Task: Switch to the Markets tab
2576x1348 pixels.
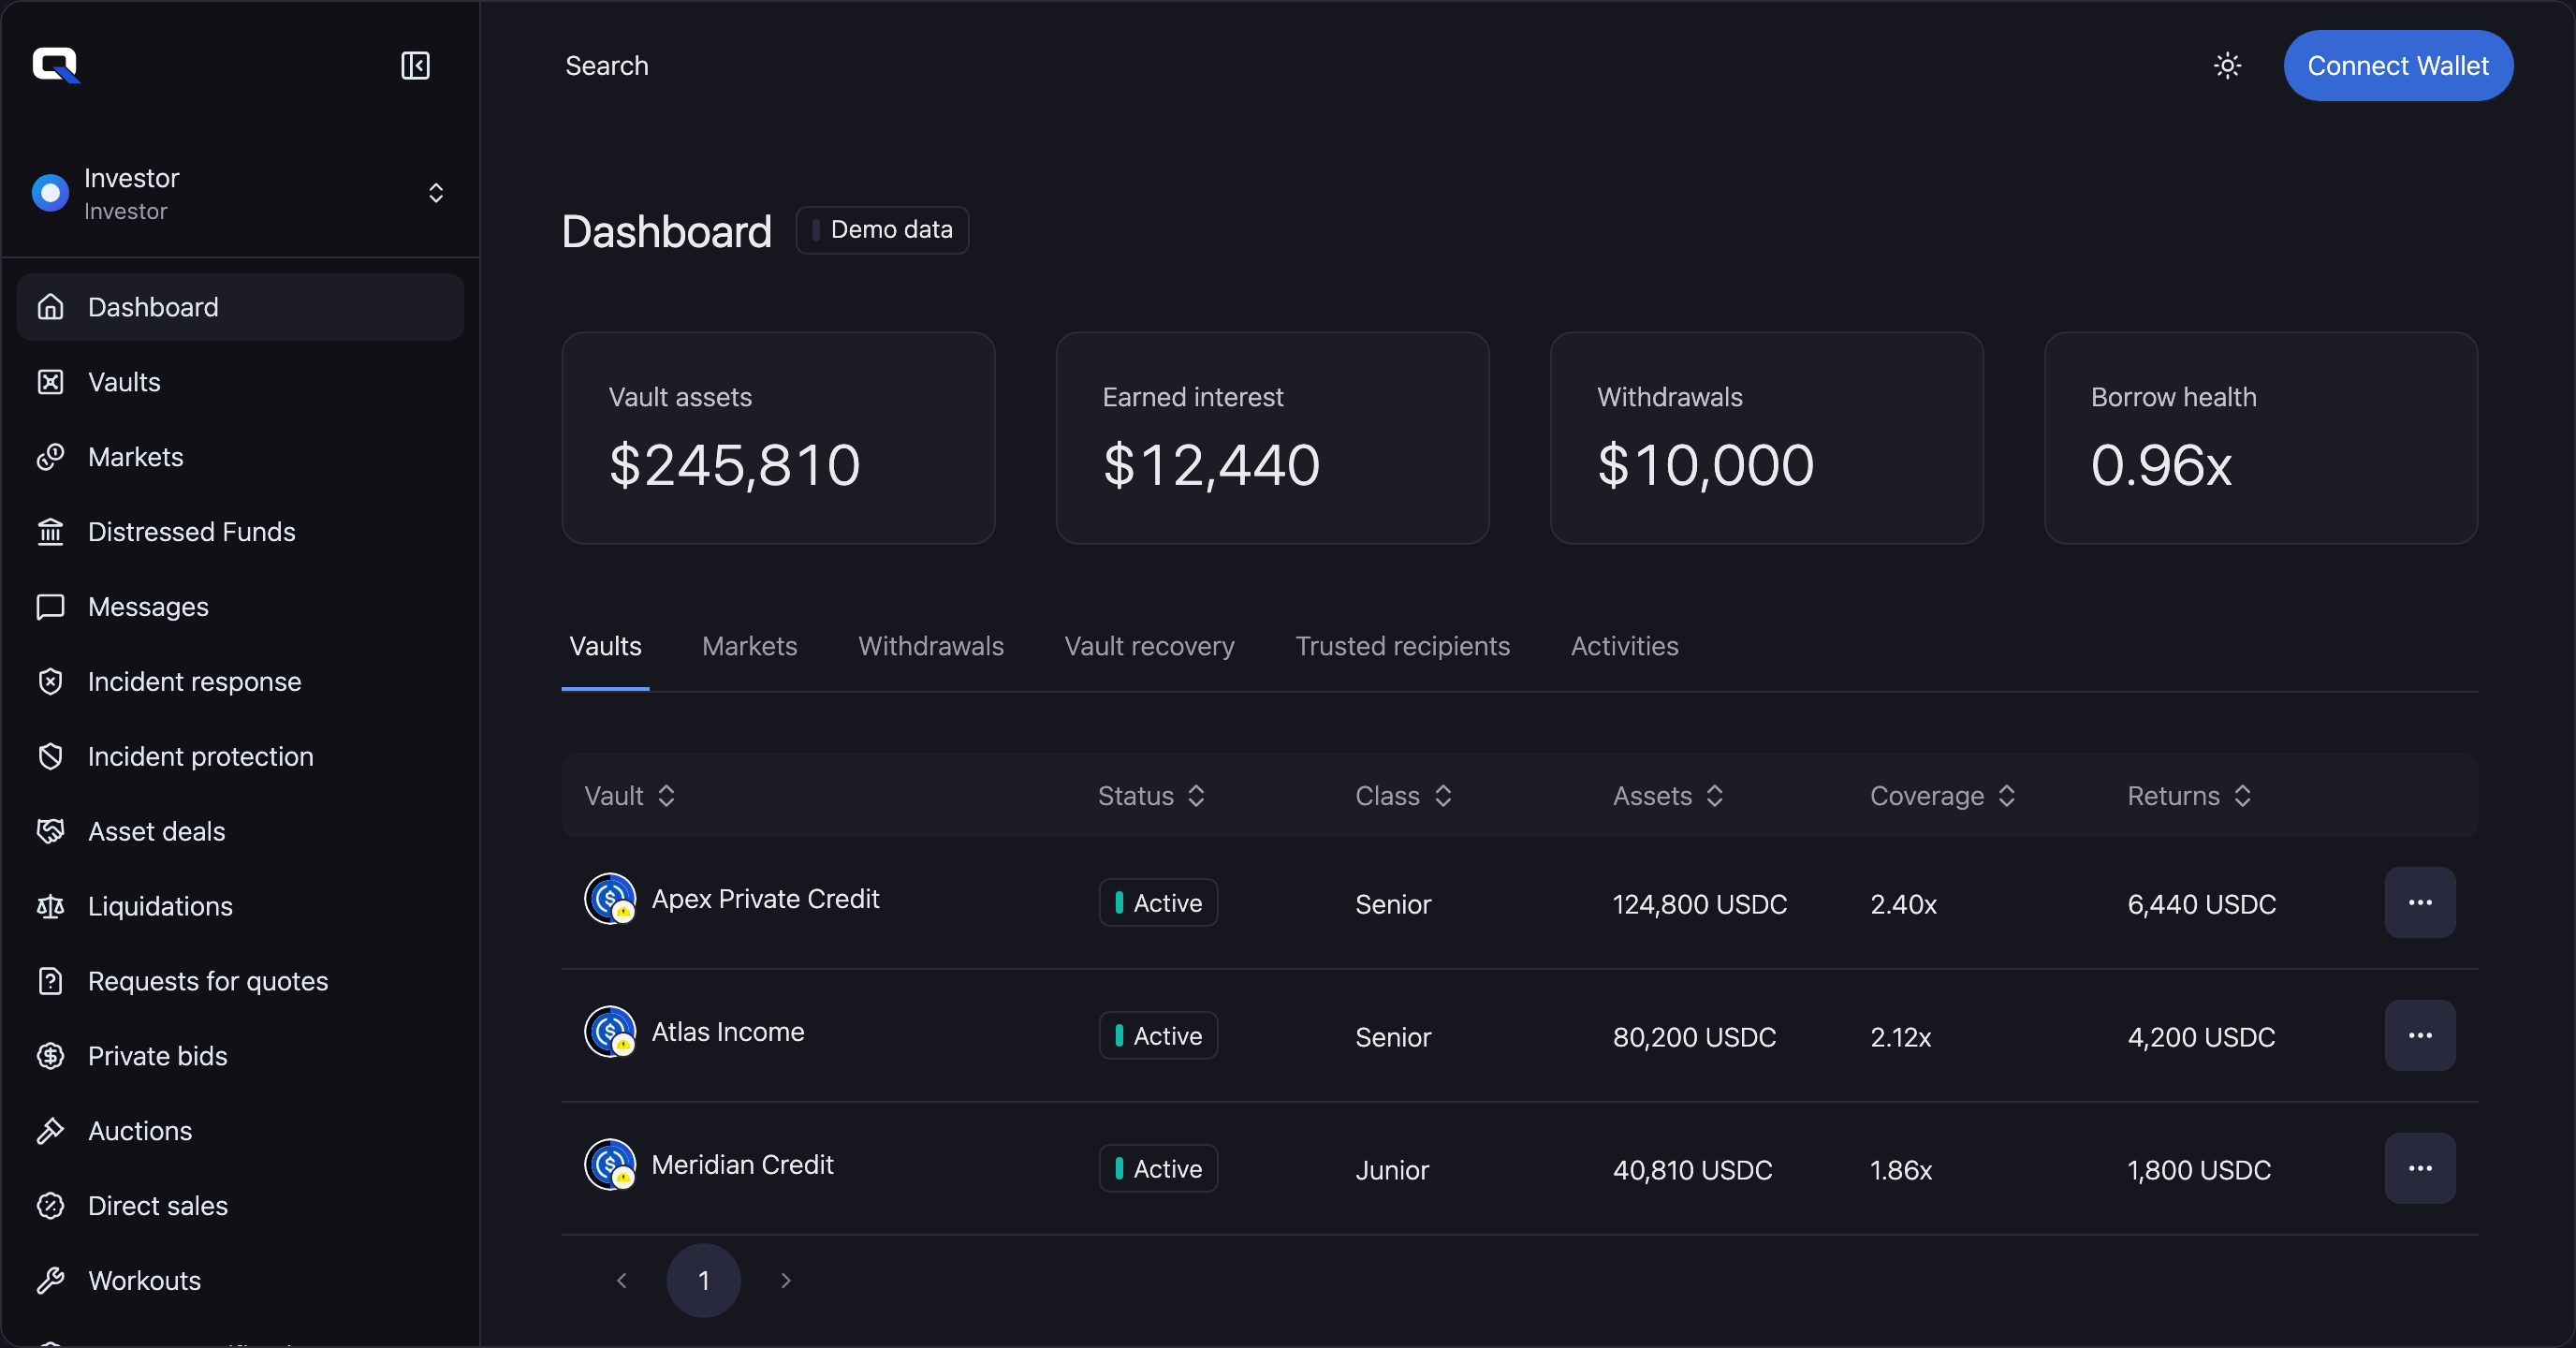Action: (750, 647)
